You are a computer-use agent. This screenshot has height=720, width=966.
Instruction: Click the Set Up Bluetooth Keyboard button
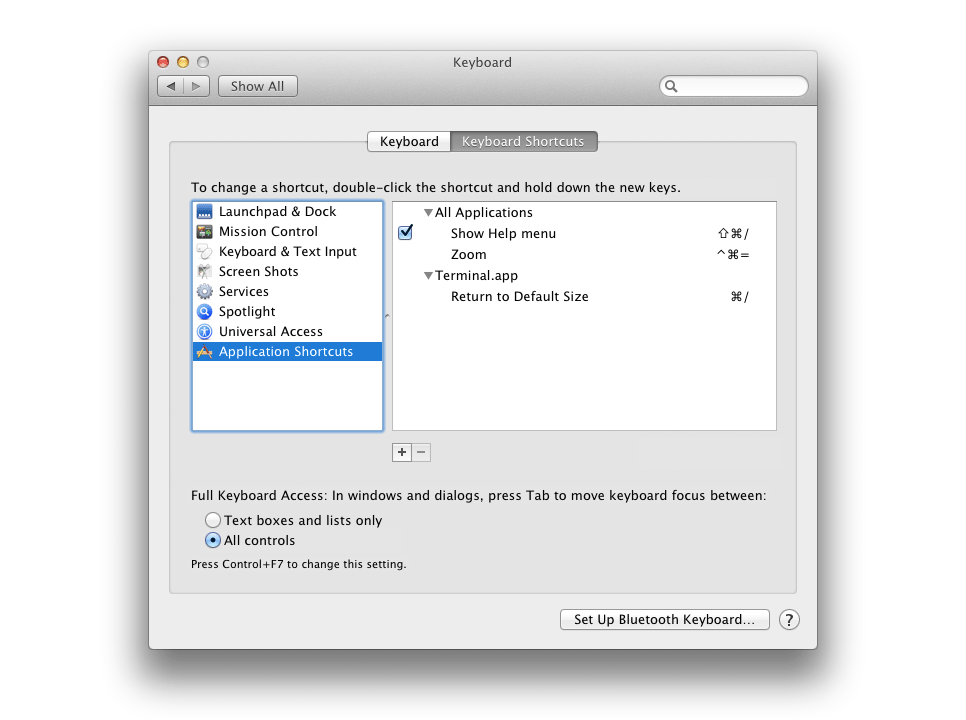click(x=663, y=619)
